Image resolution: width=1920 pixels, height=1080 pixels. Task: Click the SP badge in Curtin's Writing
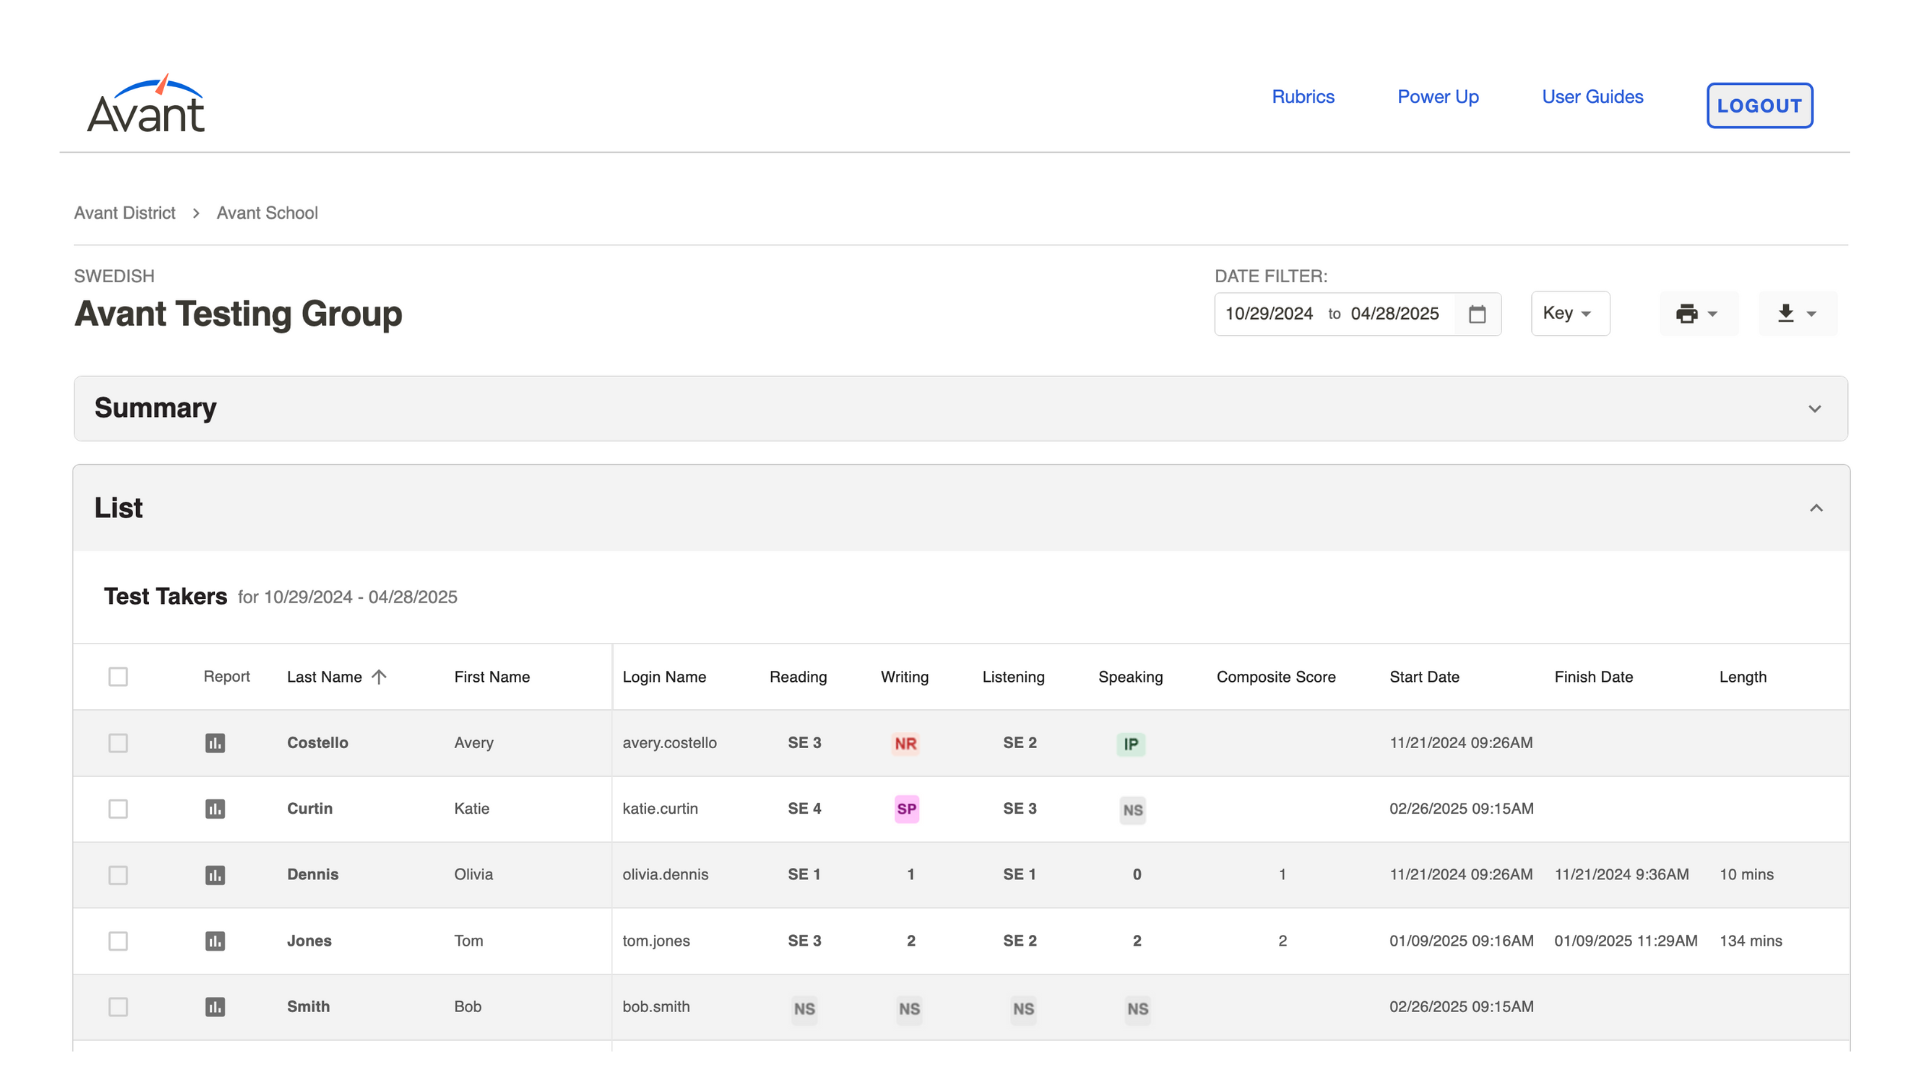pyautogui.click(x=907, y=809)
